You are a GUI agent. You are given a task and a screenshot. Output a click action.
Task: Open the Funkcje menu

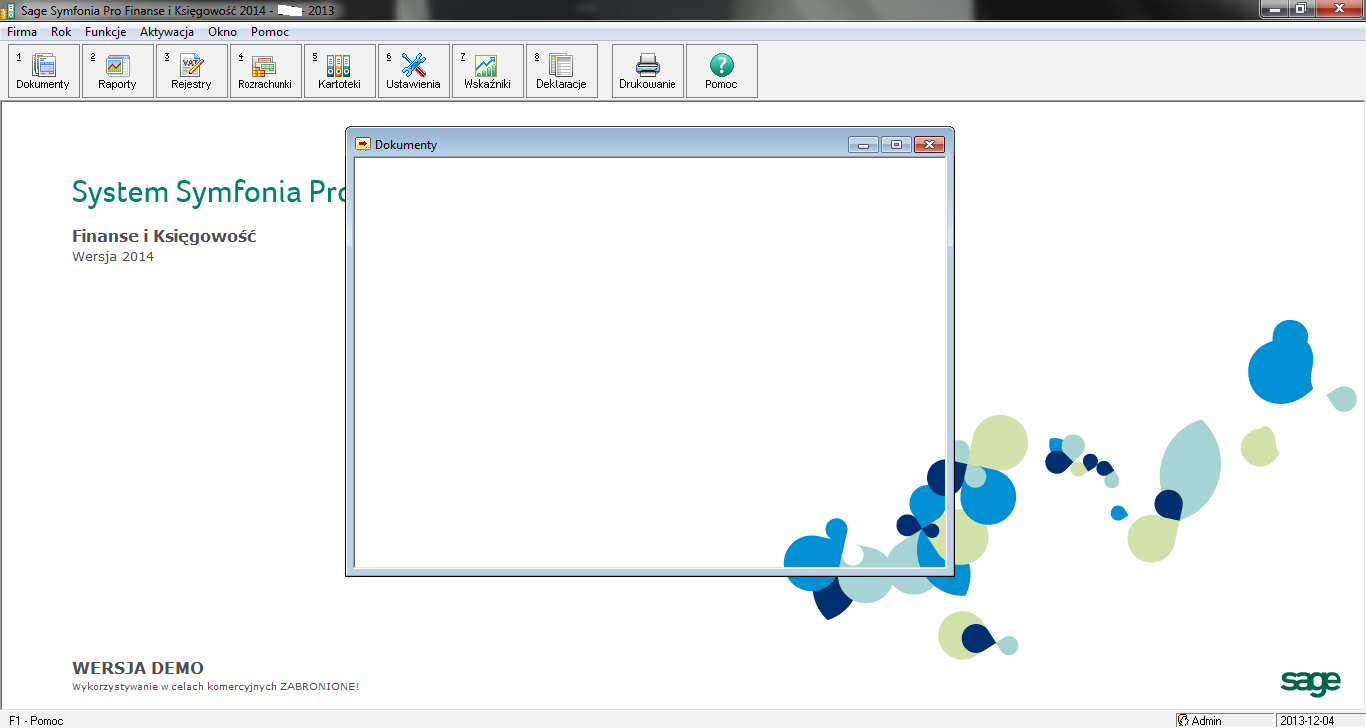pos(105,32)
